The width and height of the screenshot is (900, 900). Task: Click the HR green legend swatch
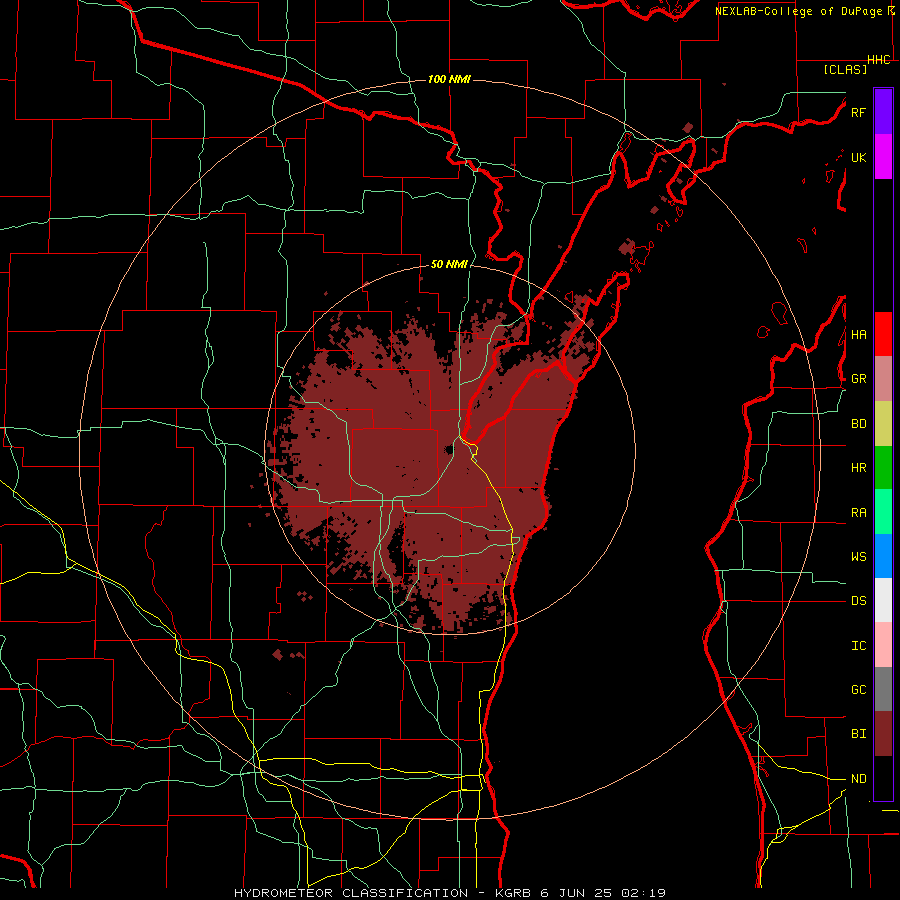883,468
